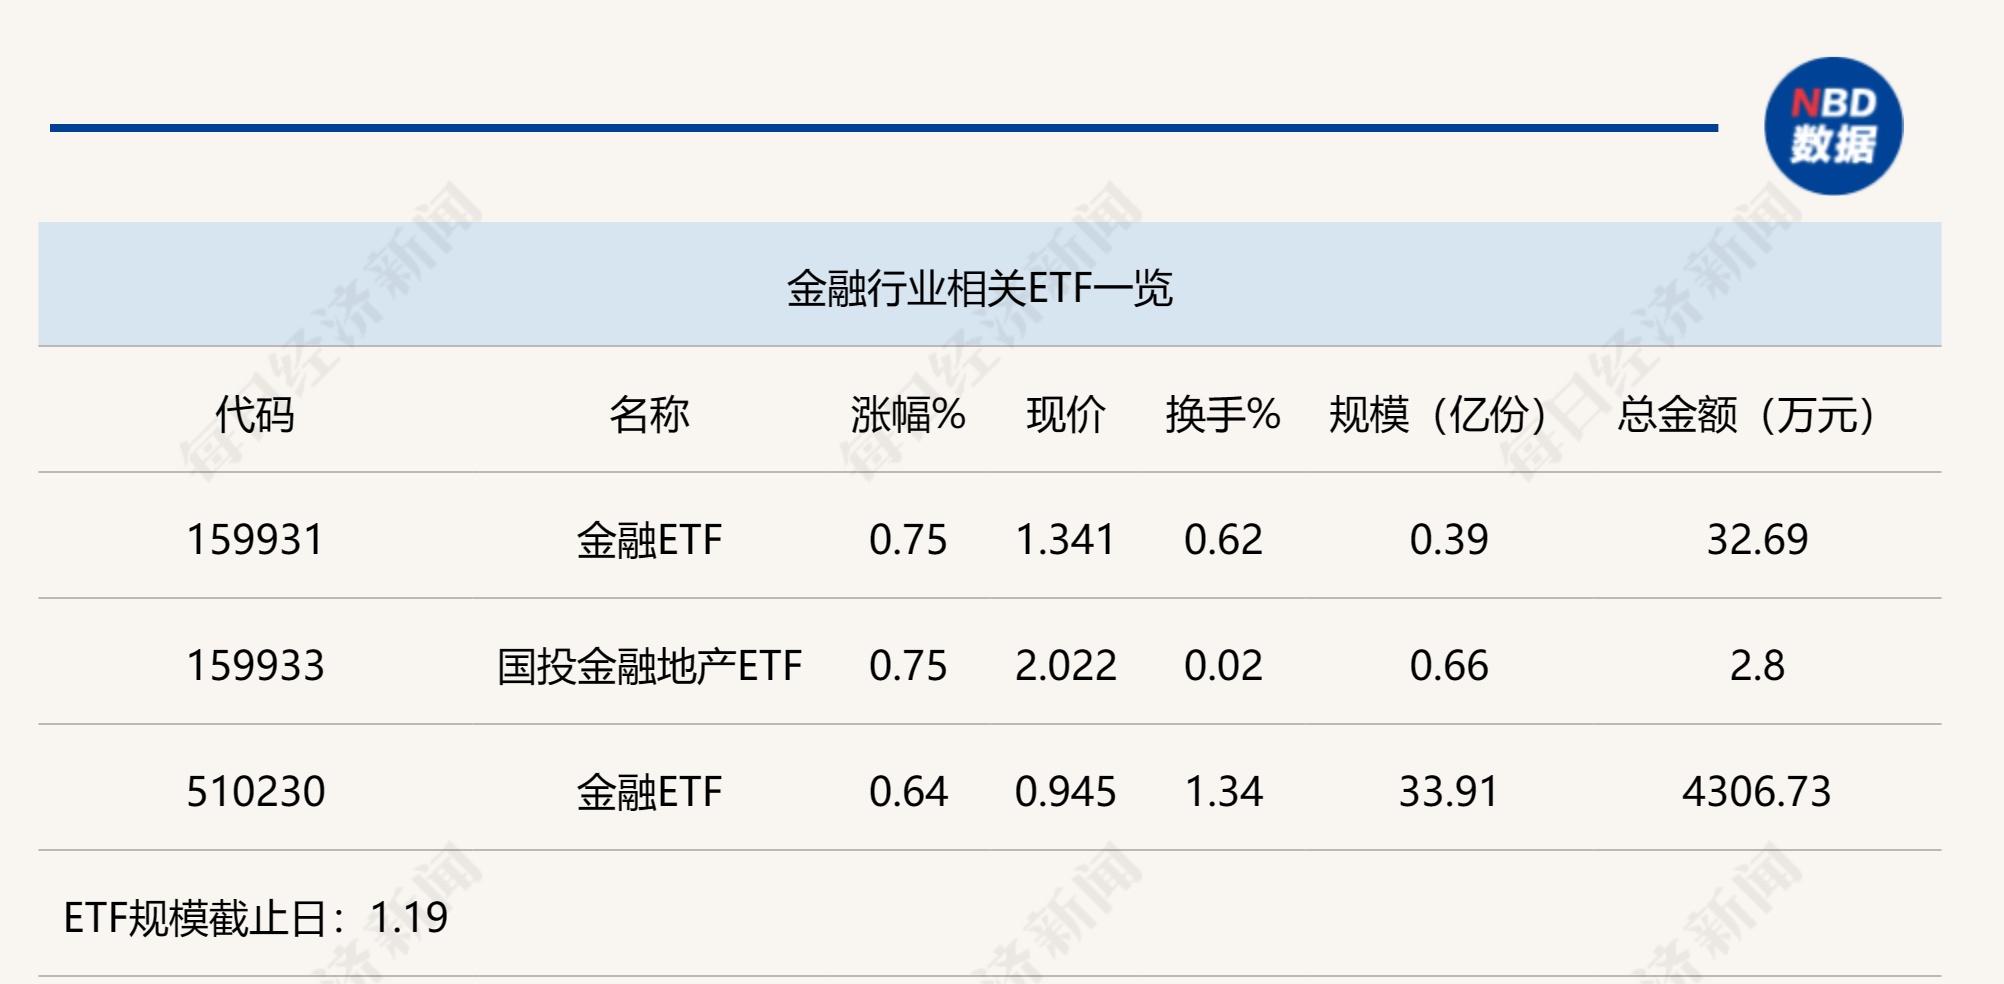The height and width of the screenshot is (984, 2004).
Task: Click the 现价 column header
Action: (x=1066, y=414)
